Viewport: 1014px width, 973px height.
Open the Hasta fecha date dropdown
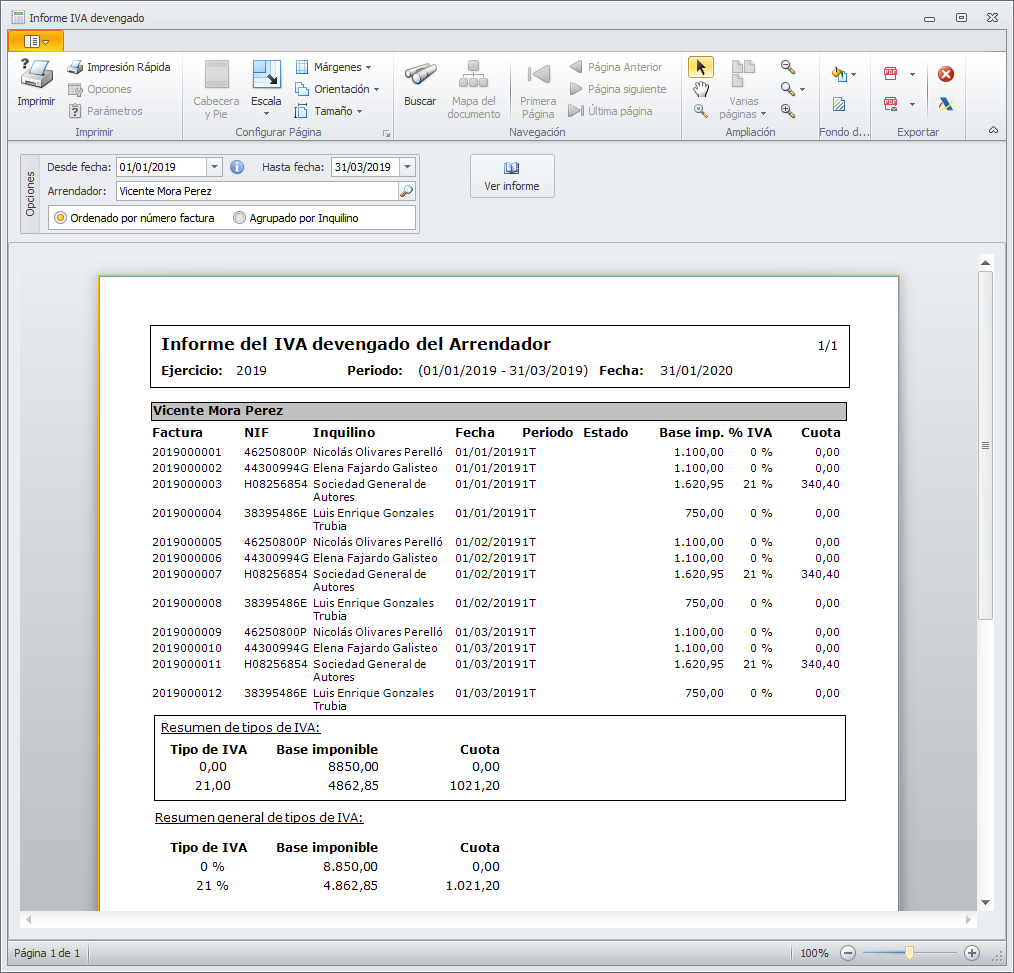407,167
